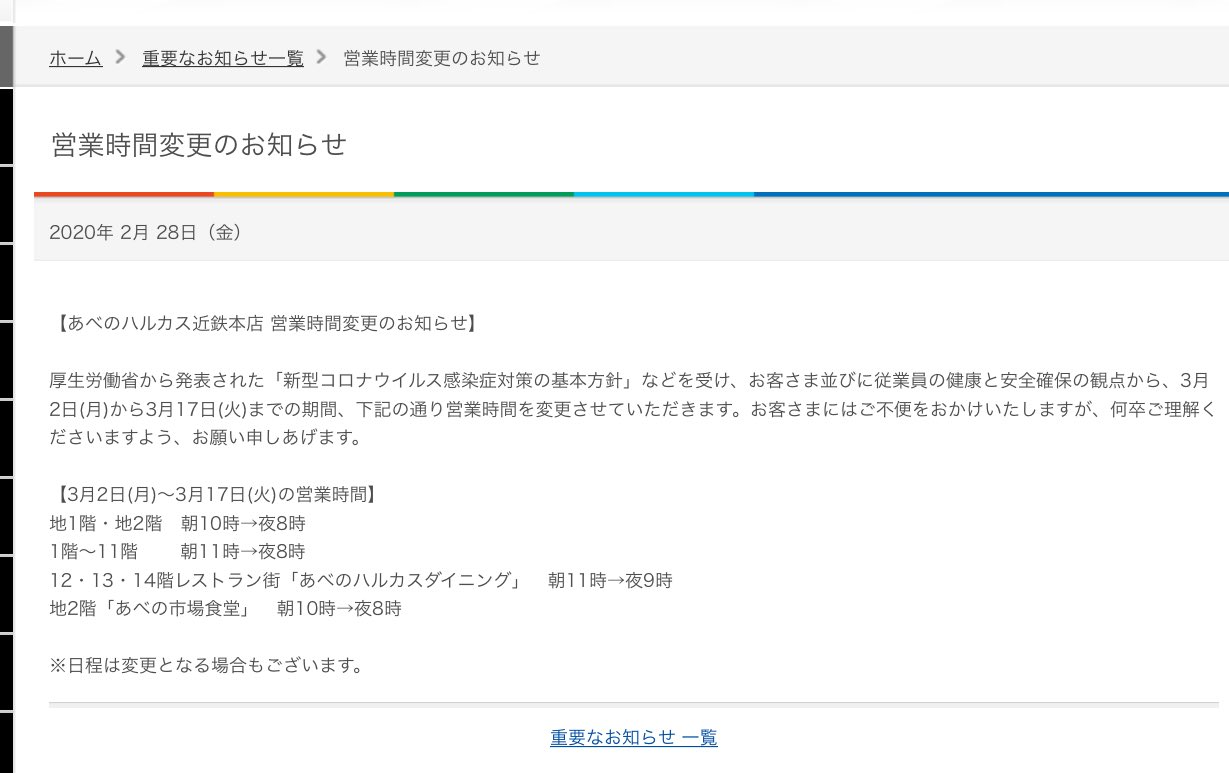The height and width of the screenshot is (773, 1229).
Task: Click the chevron after ホーム breadcrumb
Action: (x=121, y=57)
